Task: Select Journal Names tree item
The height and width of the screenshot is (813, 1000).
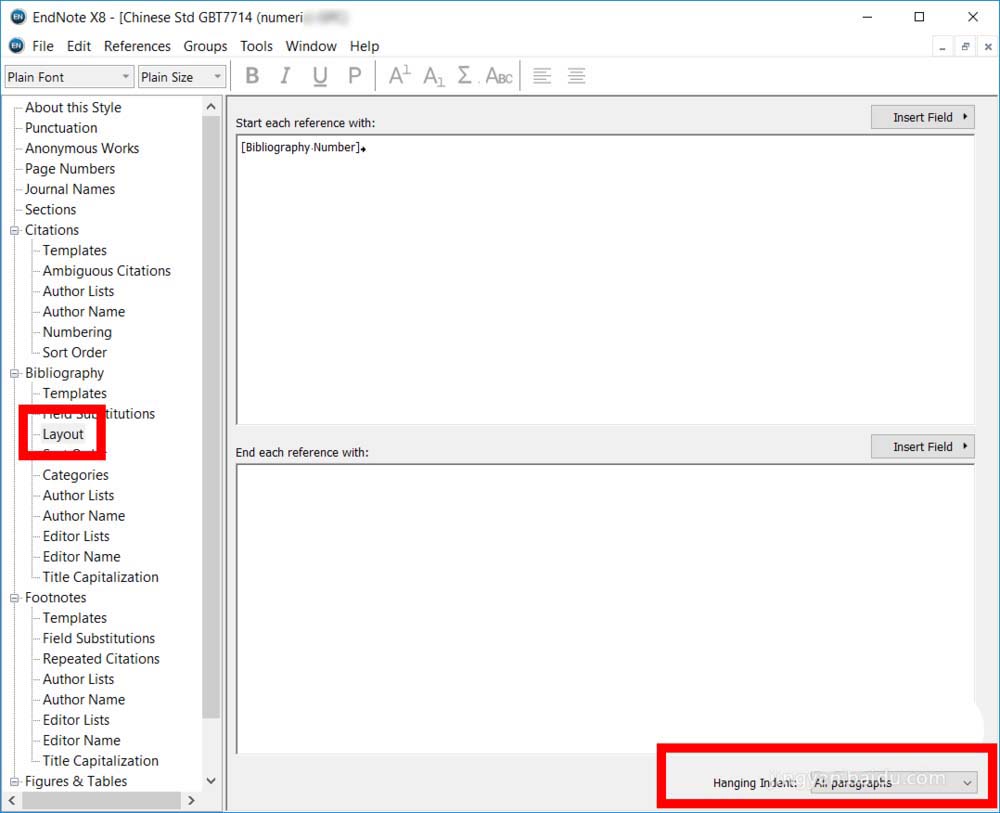Action: pyautogui.click(x=70, y=189)
